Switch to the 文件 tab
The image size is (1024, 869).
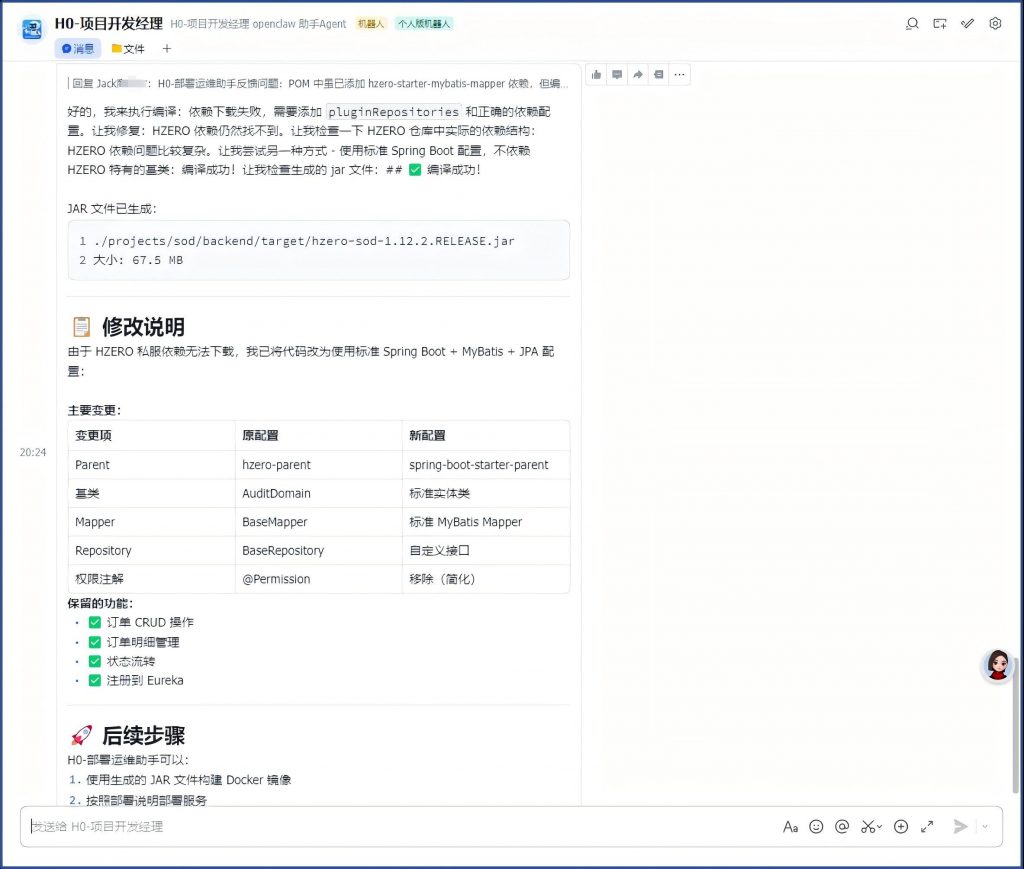point(128,48)
